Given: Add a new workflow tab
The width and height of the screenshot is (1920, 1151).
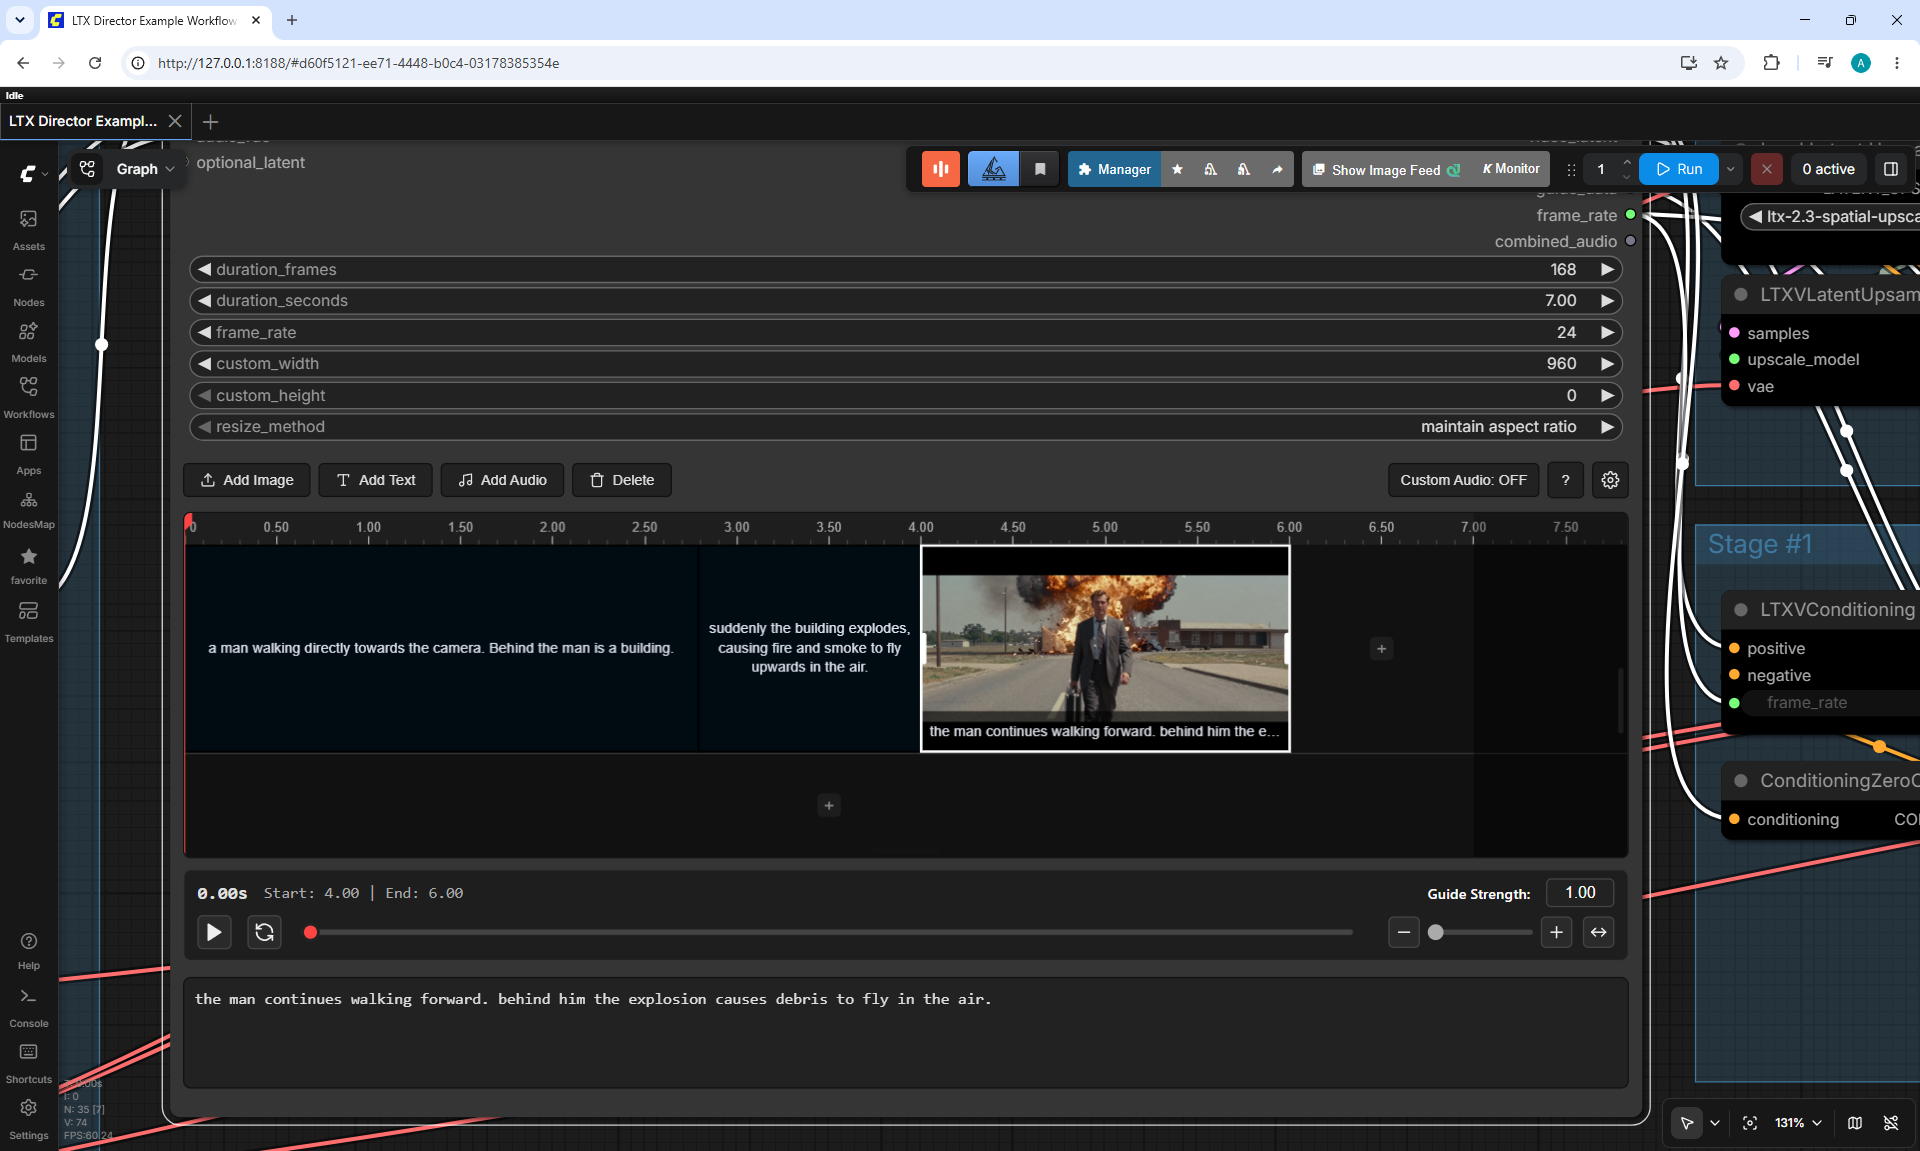Looking at the screenshot, I should pos(210,121).
